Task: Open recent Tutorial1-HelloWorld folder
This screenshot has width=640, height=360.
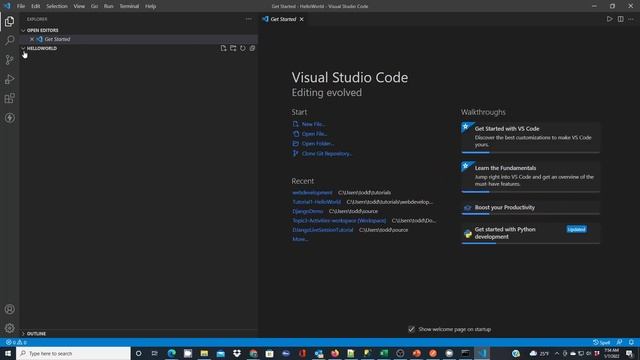Action: (316, 202)
